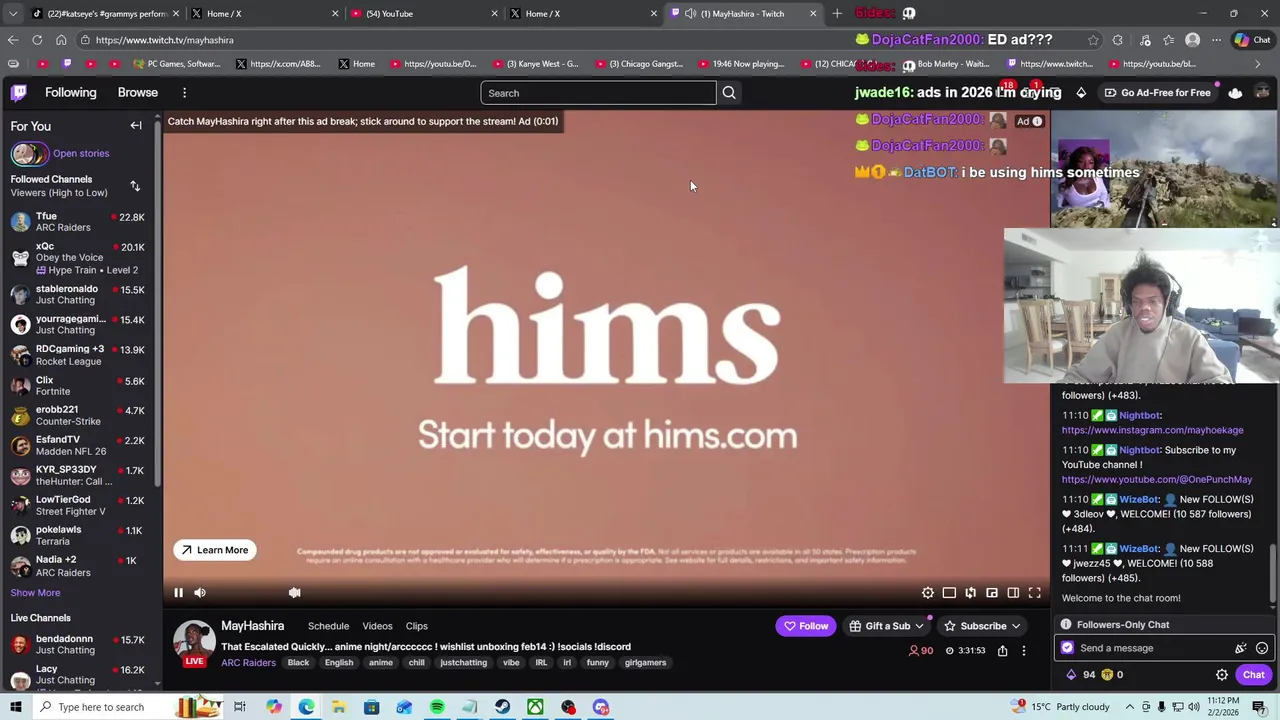Open Following page
This screenshot has width=1280, height=720.
pyautogui.click(x=70, y=93)
